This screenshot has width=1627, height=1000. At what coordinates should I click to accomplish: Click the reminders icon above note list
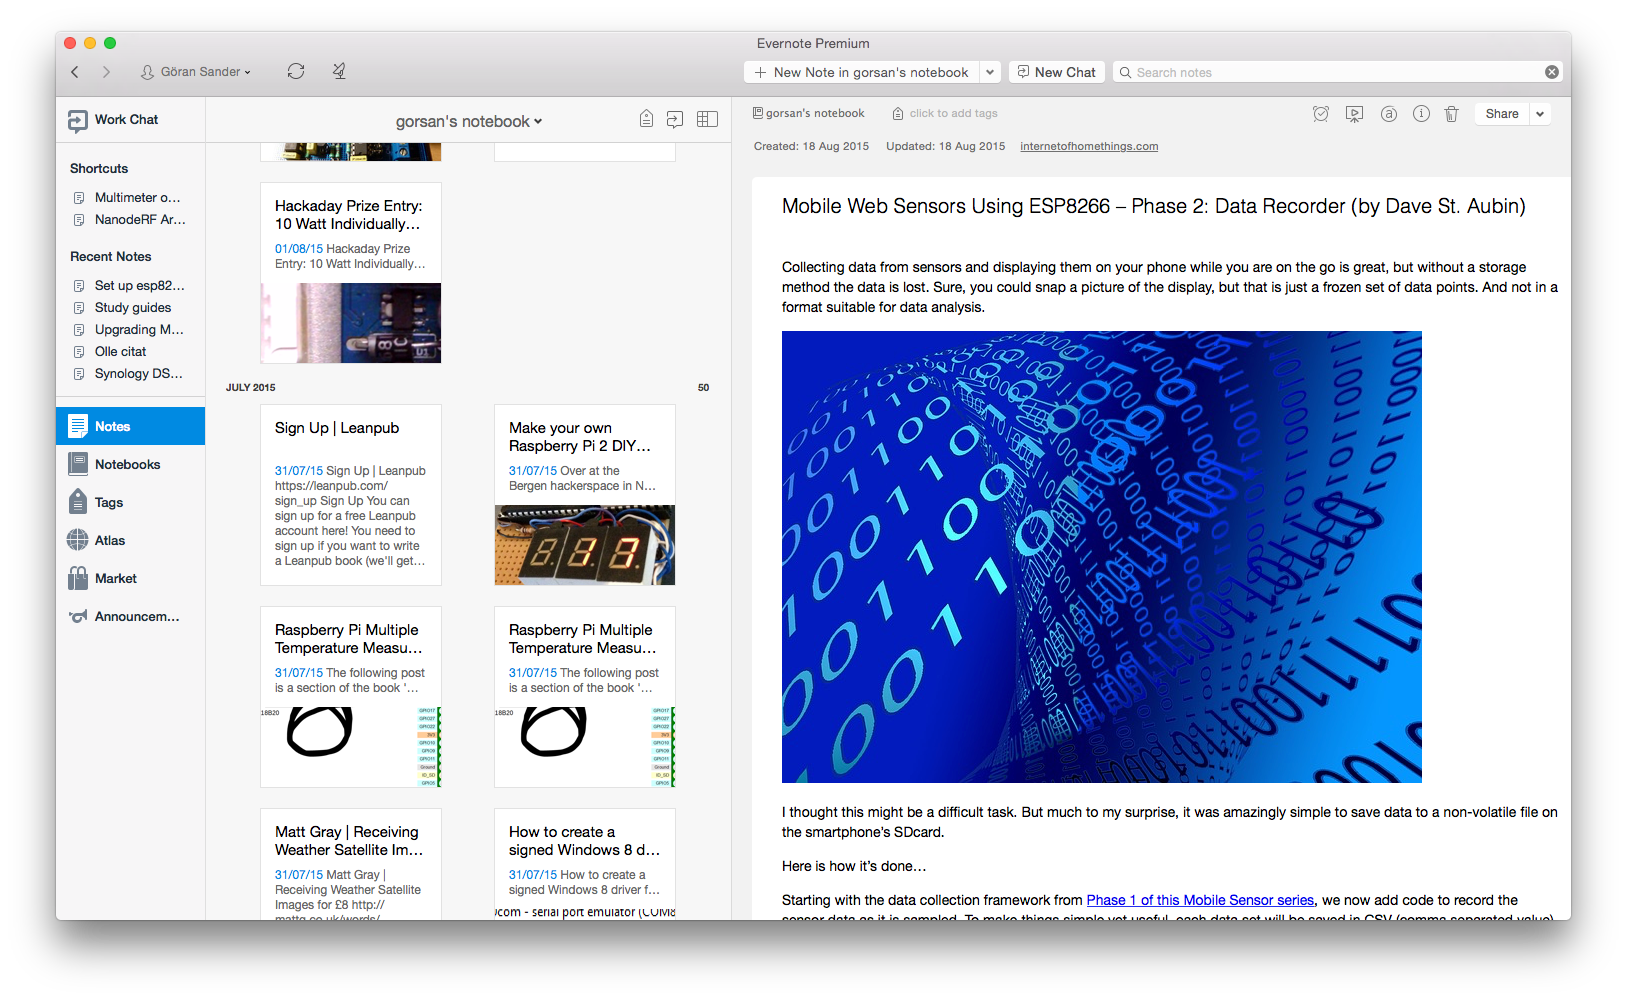coord(647,119)
